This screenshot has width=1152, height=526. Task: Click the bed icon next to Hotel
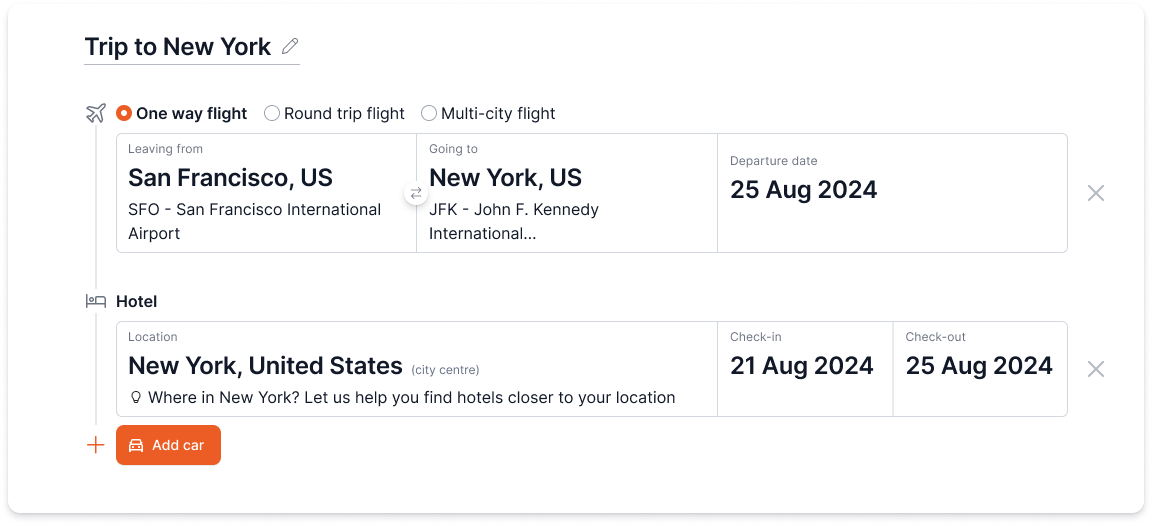[96, 301]
